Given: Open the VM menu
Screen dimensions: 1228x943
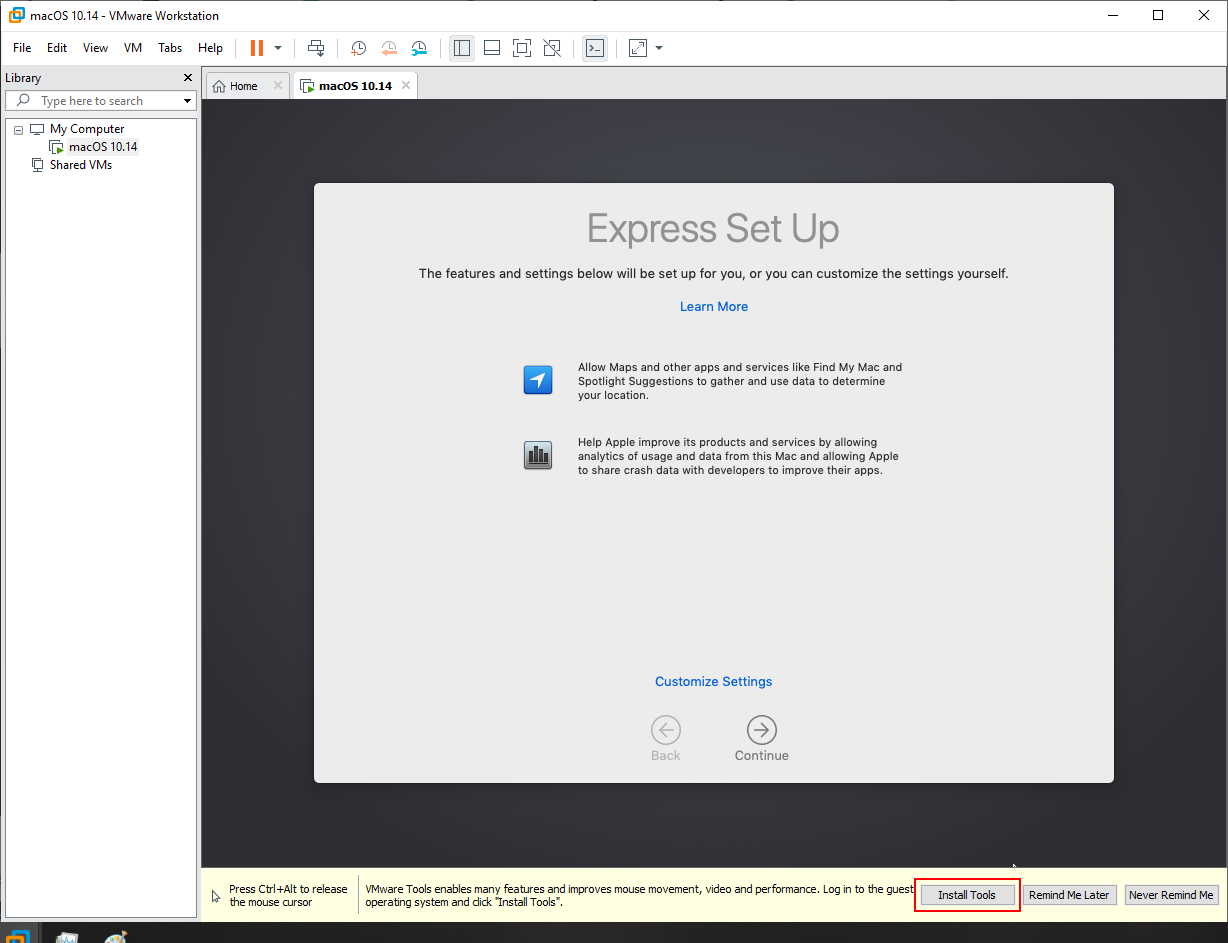Looking at the screenshot, I should 133,47.
